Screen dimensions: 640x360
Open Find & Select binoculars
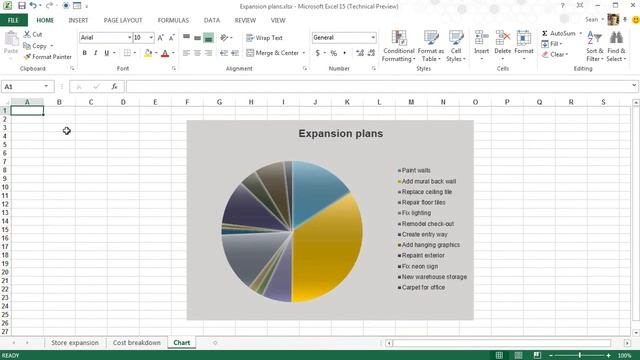616,46
